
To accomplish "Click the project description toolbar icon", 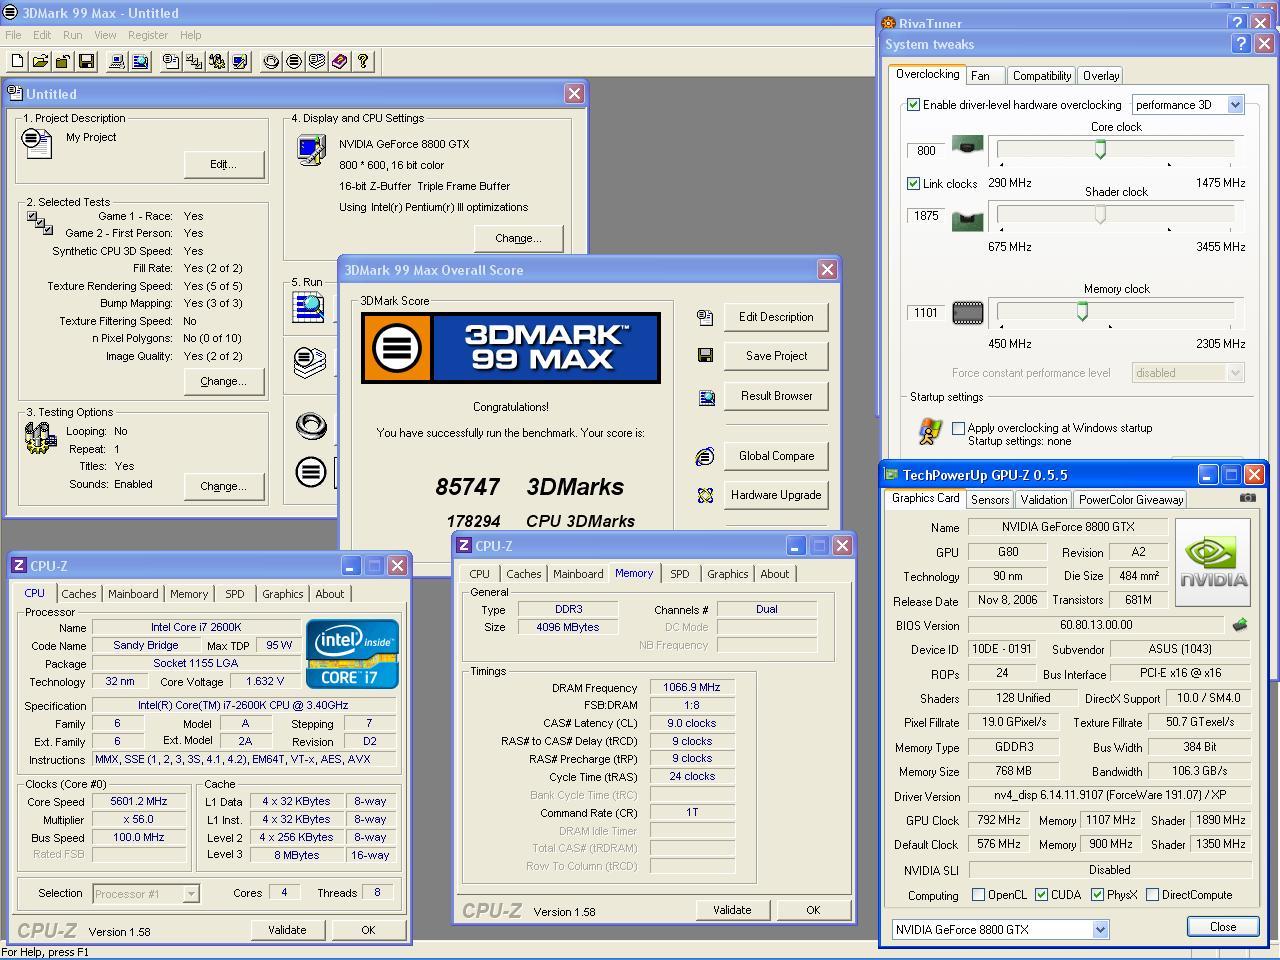I will tap(171, 61).
